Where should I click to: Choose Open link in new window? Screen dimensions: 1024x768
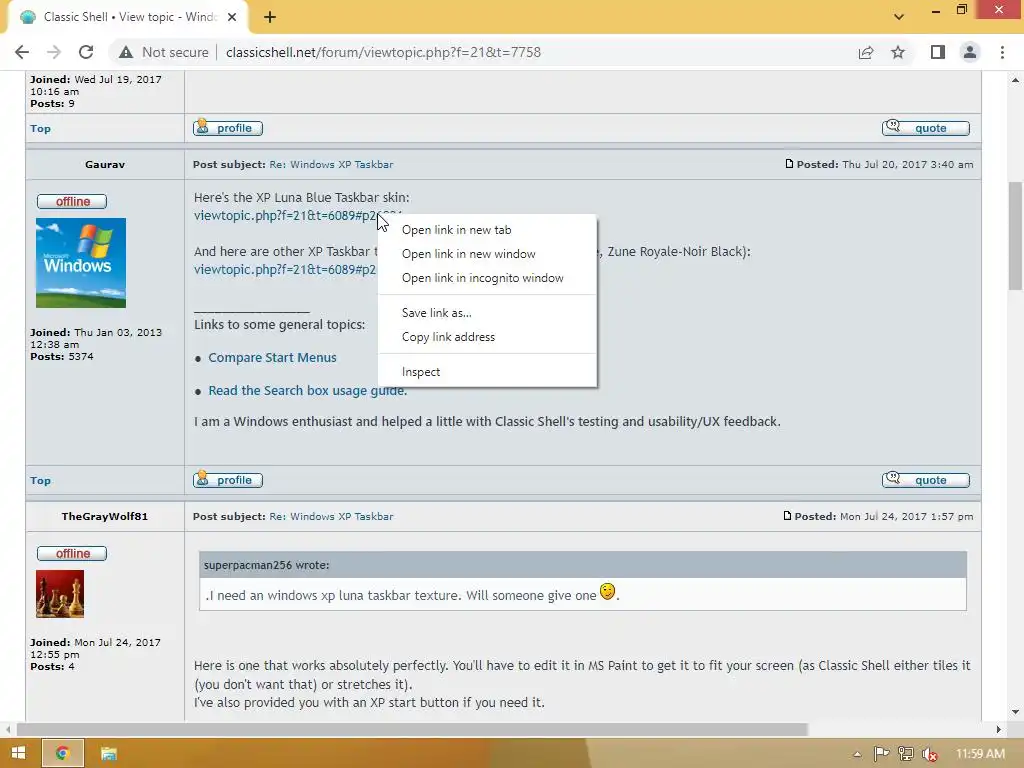tap(487, 254)
